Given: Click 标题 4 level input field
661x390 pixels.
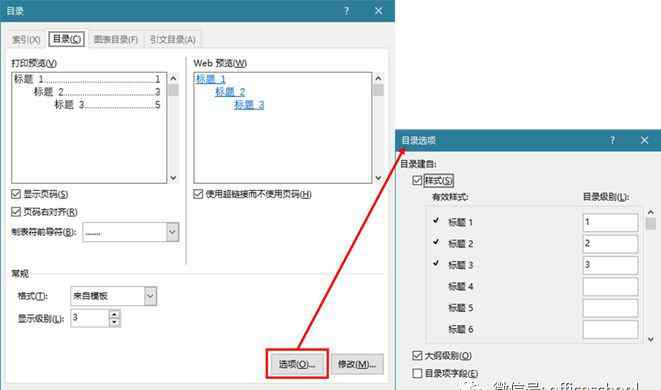Looking at the screenshot, I should click(x=610, y=287).
